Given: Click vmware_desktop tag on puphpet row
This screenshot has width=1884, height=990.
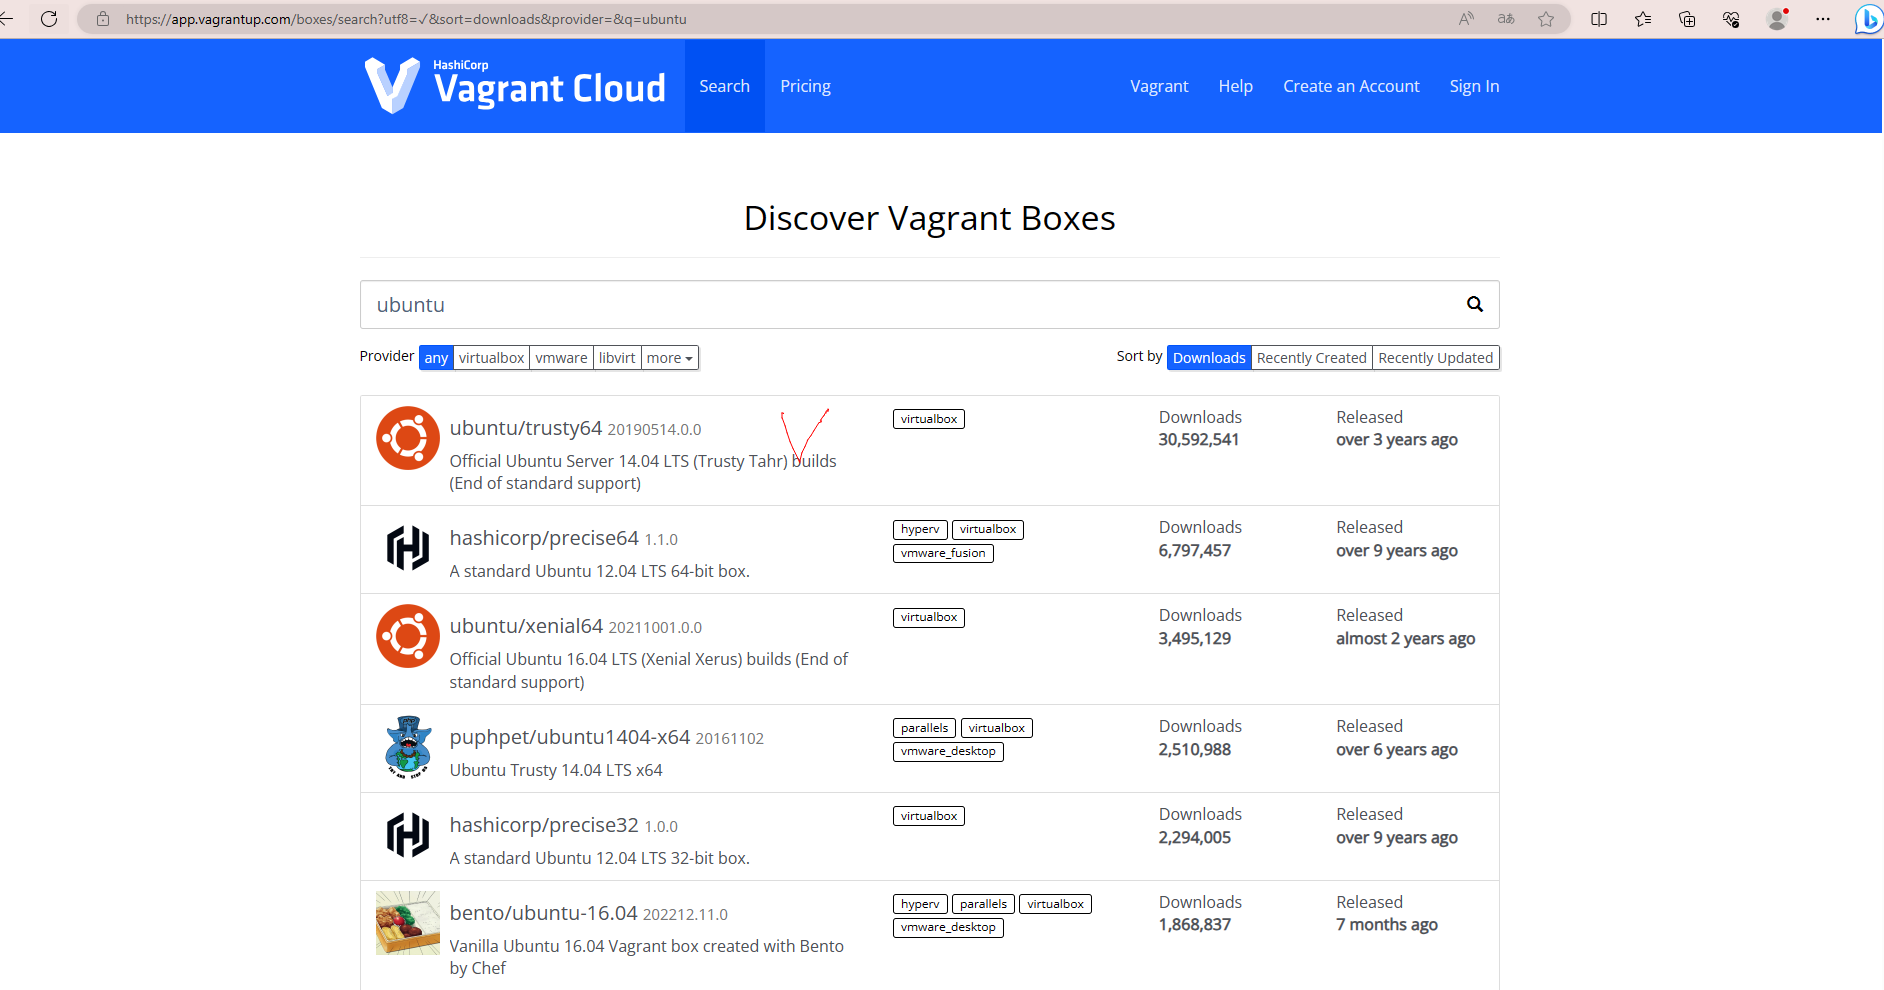Looking at the screenshot, I should [948, 751].
